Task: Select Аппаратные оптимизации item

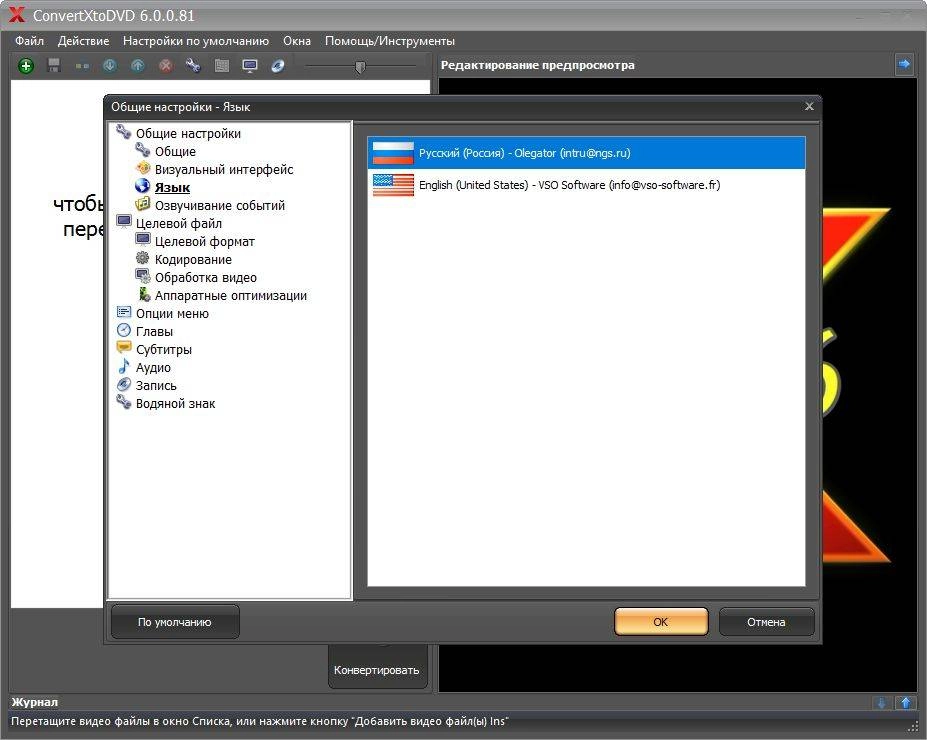Action: tap(231, 296)
